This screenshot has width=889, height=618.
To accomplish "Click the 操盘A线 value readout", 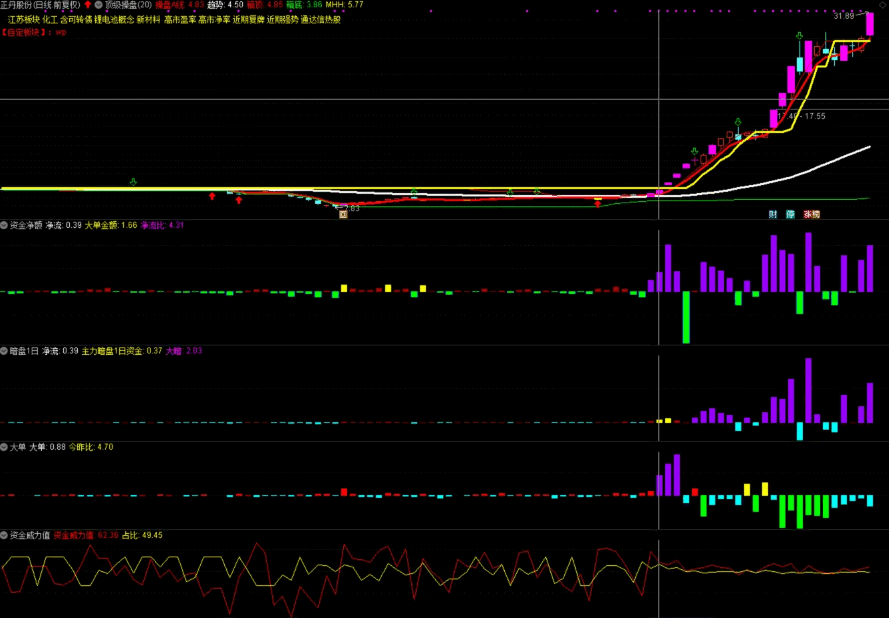I will [x=179, y=5].
